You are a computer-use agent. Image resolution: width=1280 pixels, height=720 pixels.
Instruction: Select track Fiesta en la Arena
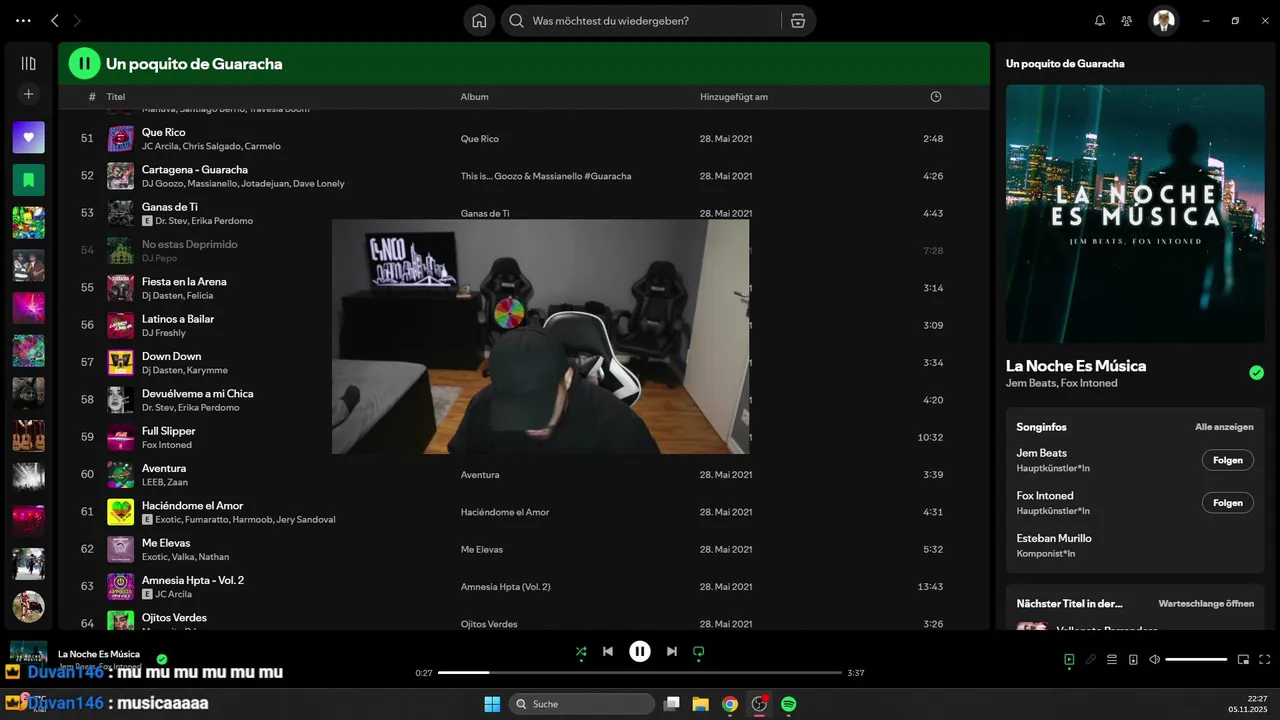[x=184, y=281]
